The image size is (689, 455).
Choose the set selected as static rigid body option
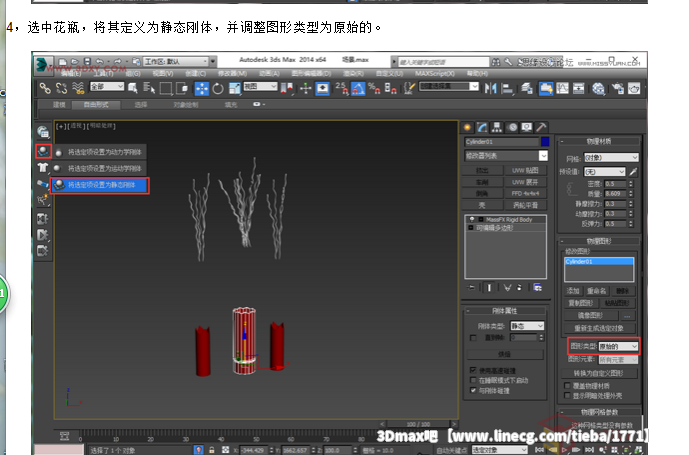[x=100, y=185]
